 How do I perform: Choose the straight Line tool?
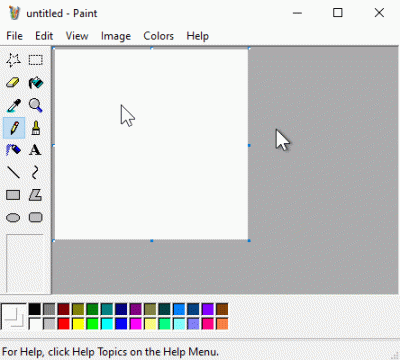click(14, 173)
